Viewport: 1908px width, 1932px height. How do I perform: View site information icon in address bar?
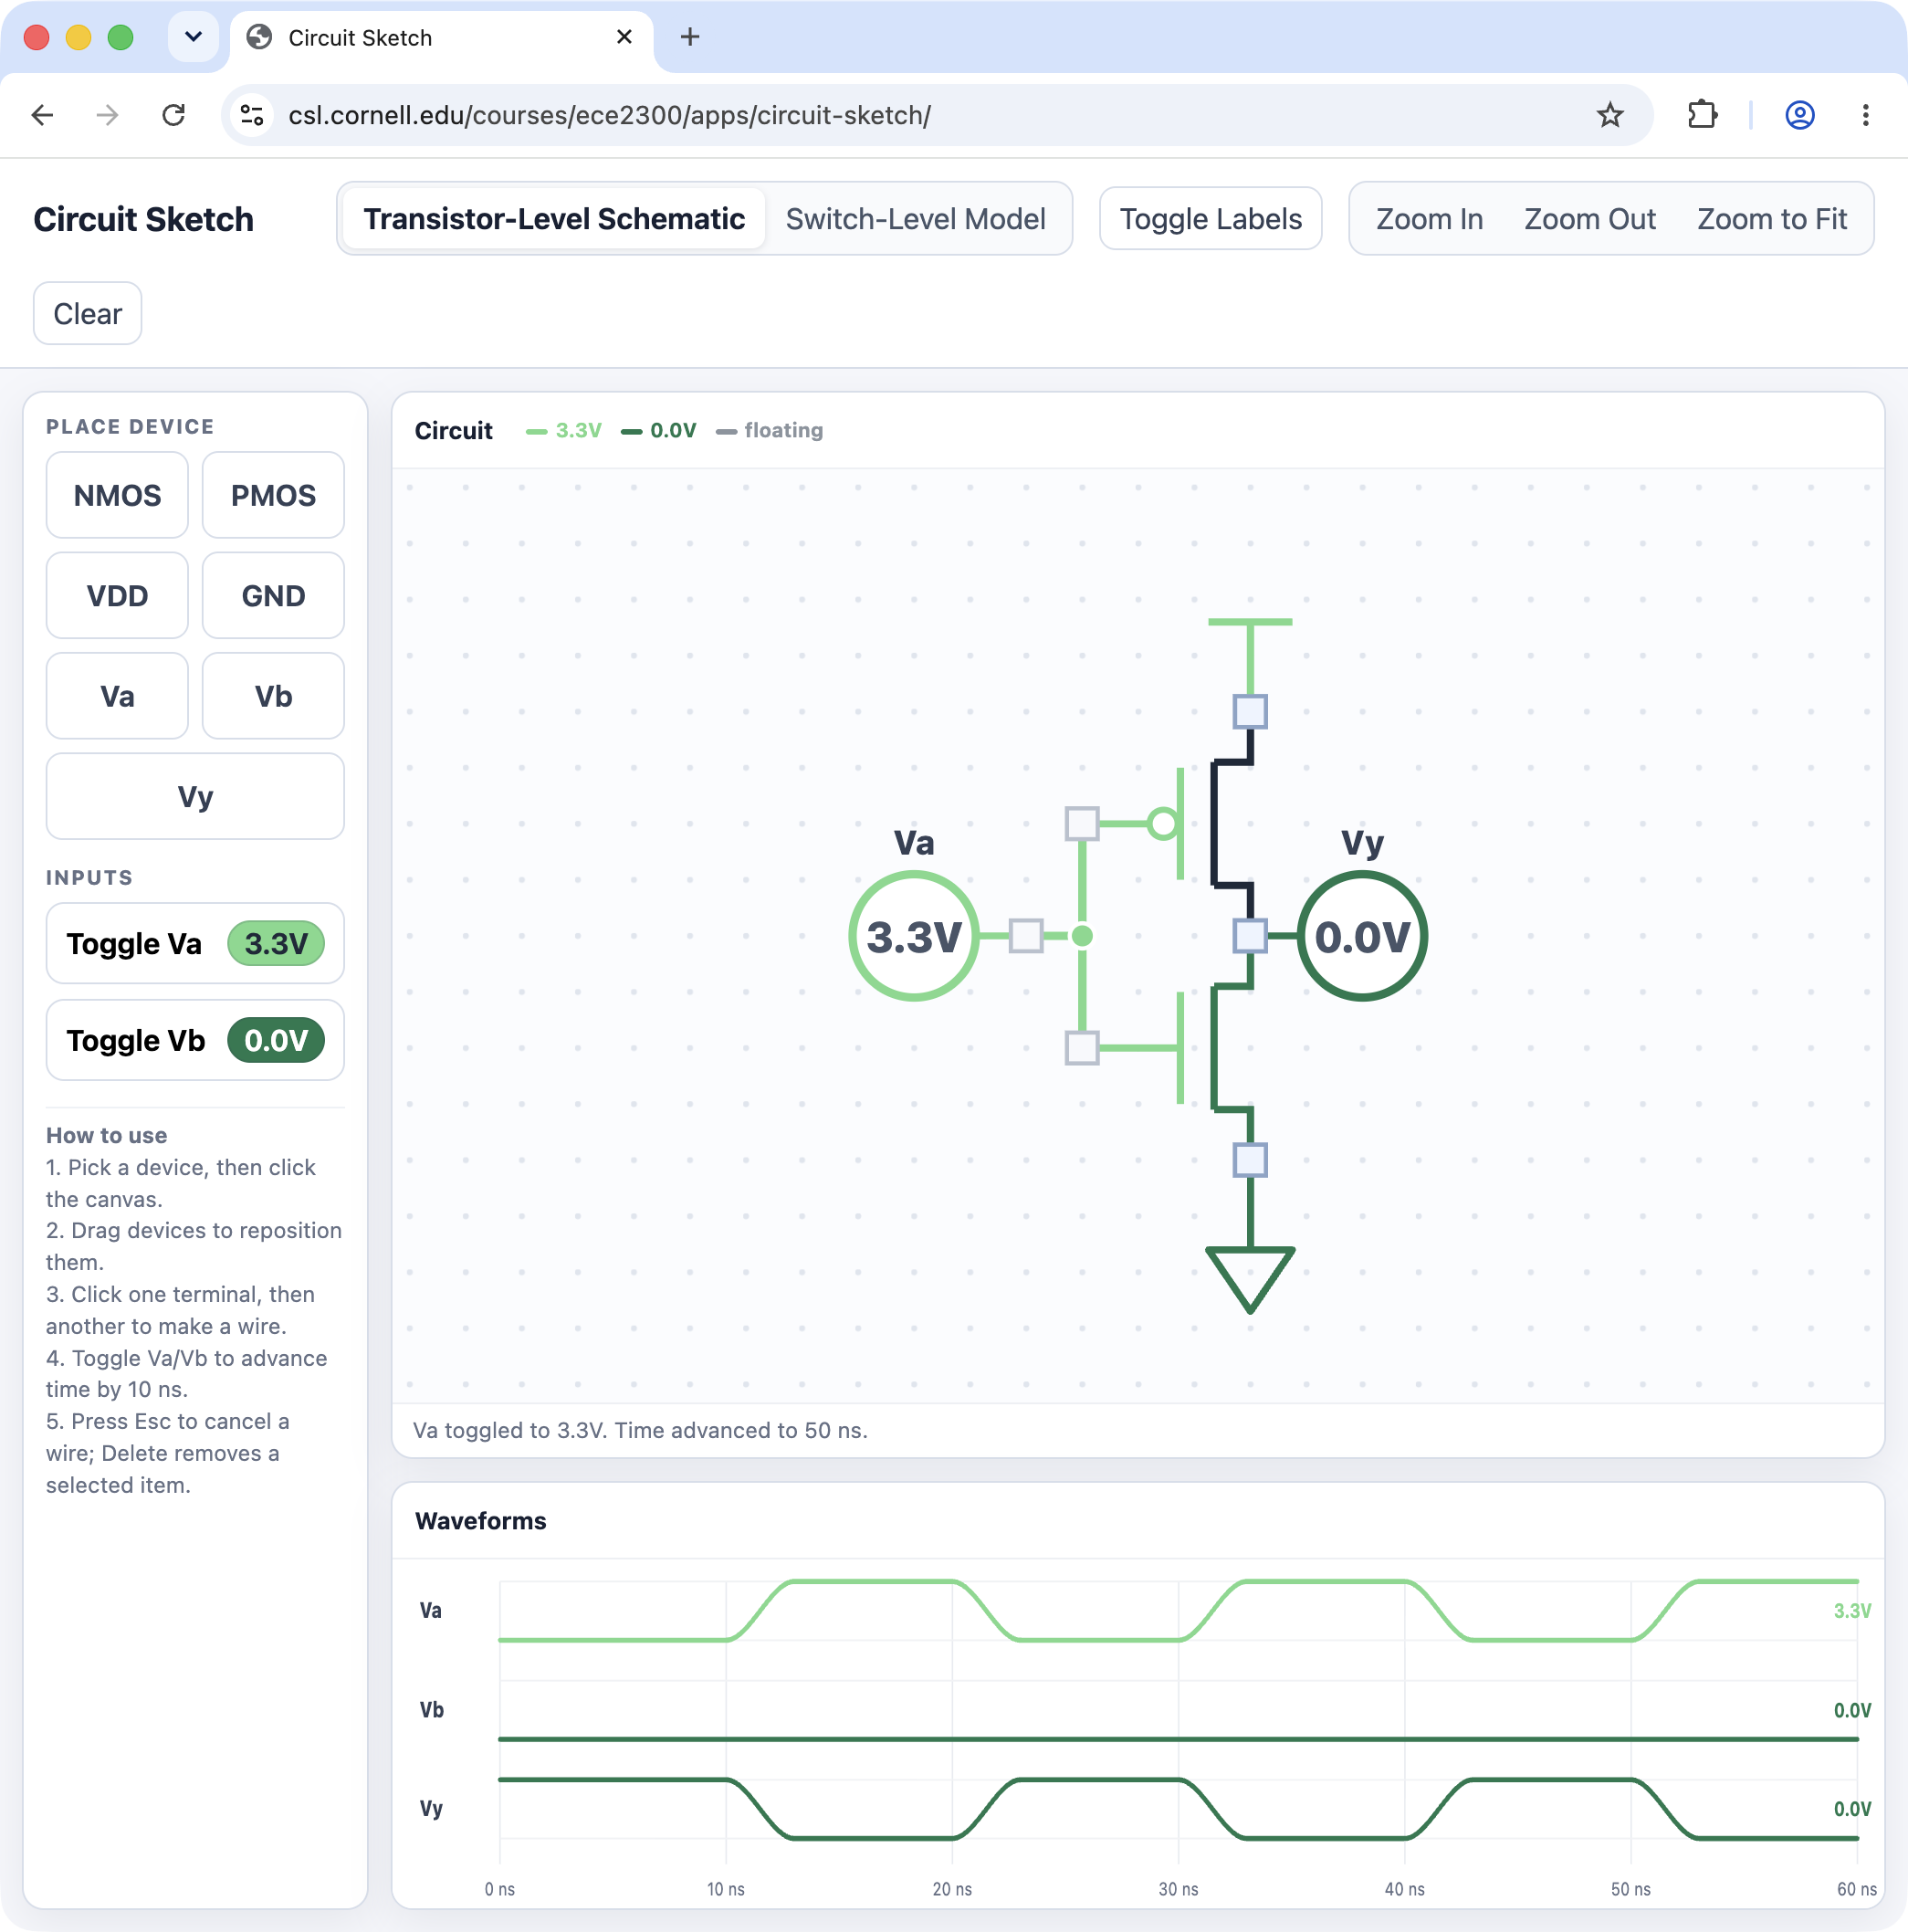pyautogui.click(x=252, y=115)
